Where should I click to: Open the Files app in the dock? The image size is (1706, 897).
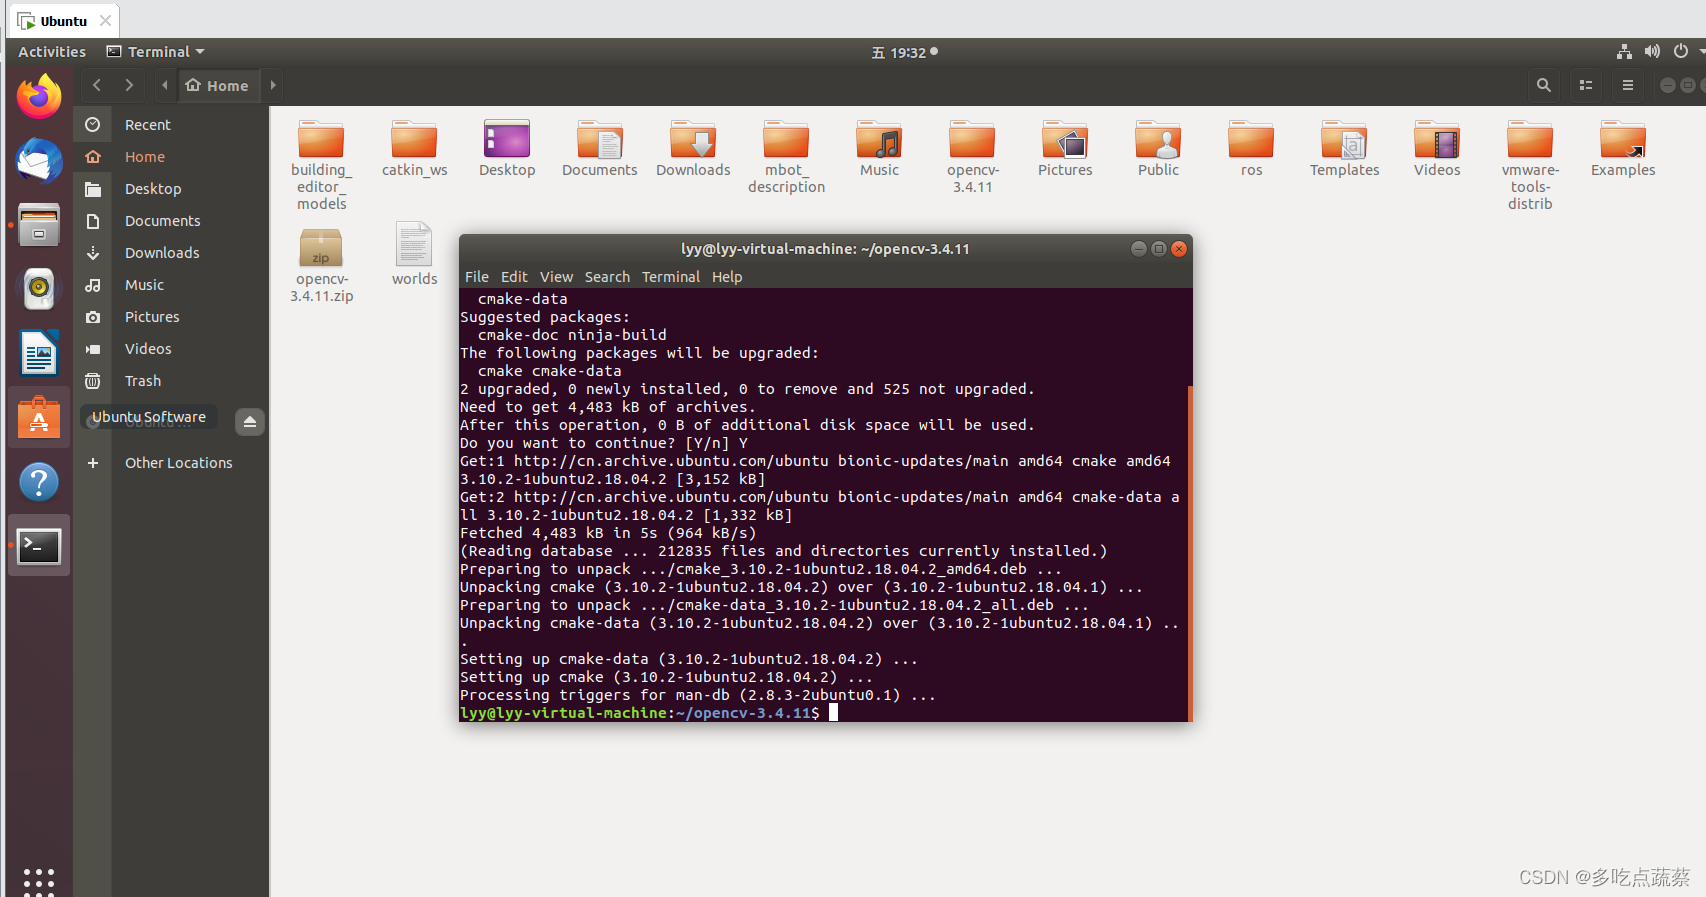(39, 225)
